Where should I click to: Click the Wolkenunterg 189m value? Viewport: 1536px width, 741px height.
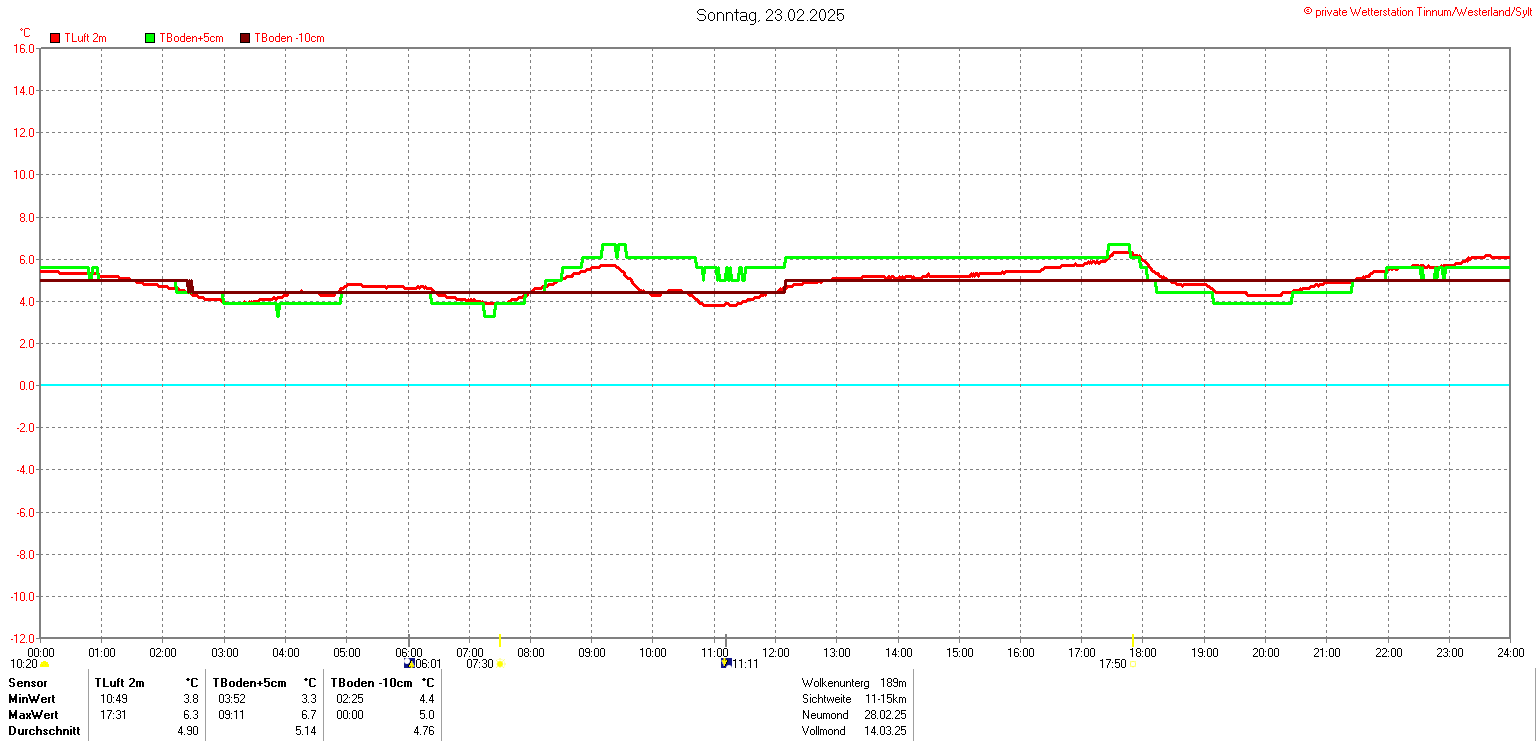coord(893,683)
